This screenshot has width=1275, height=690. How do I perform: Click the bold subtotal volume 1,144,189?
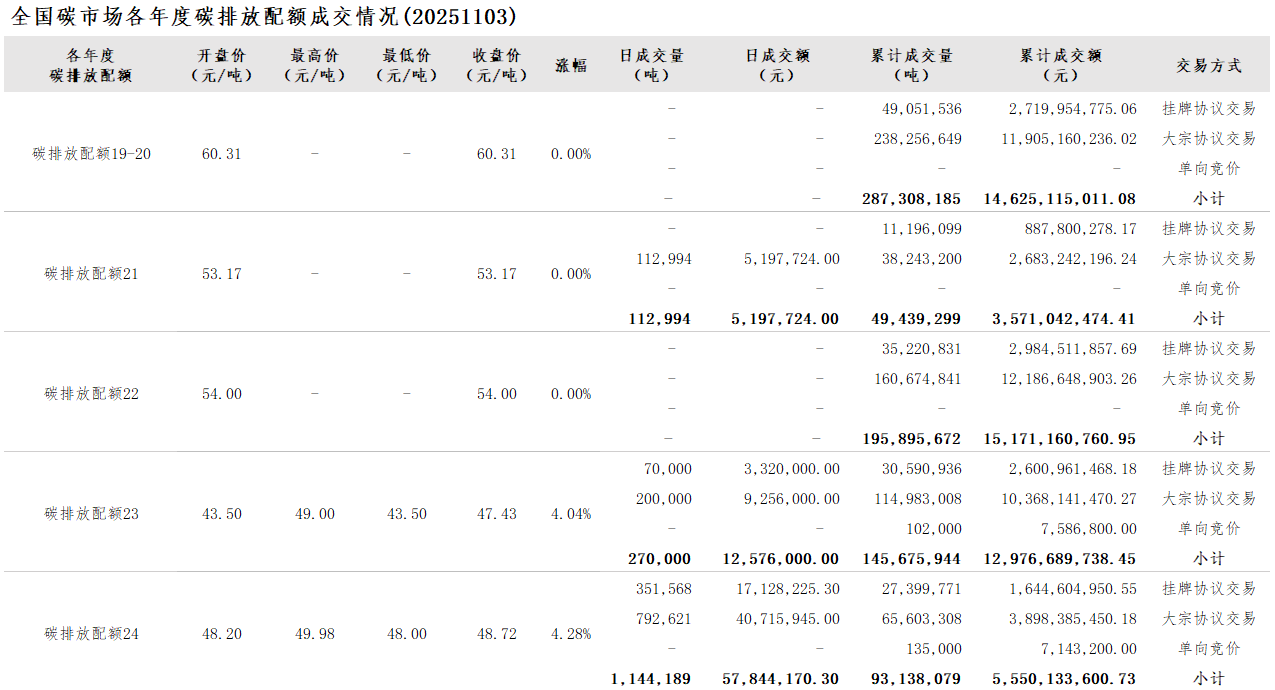point(650,679)
